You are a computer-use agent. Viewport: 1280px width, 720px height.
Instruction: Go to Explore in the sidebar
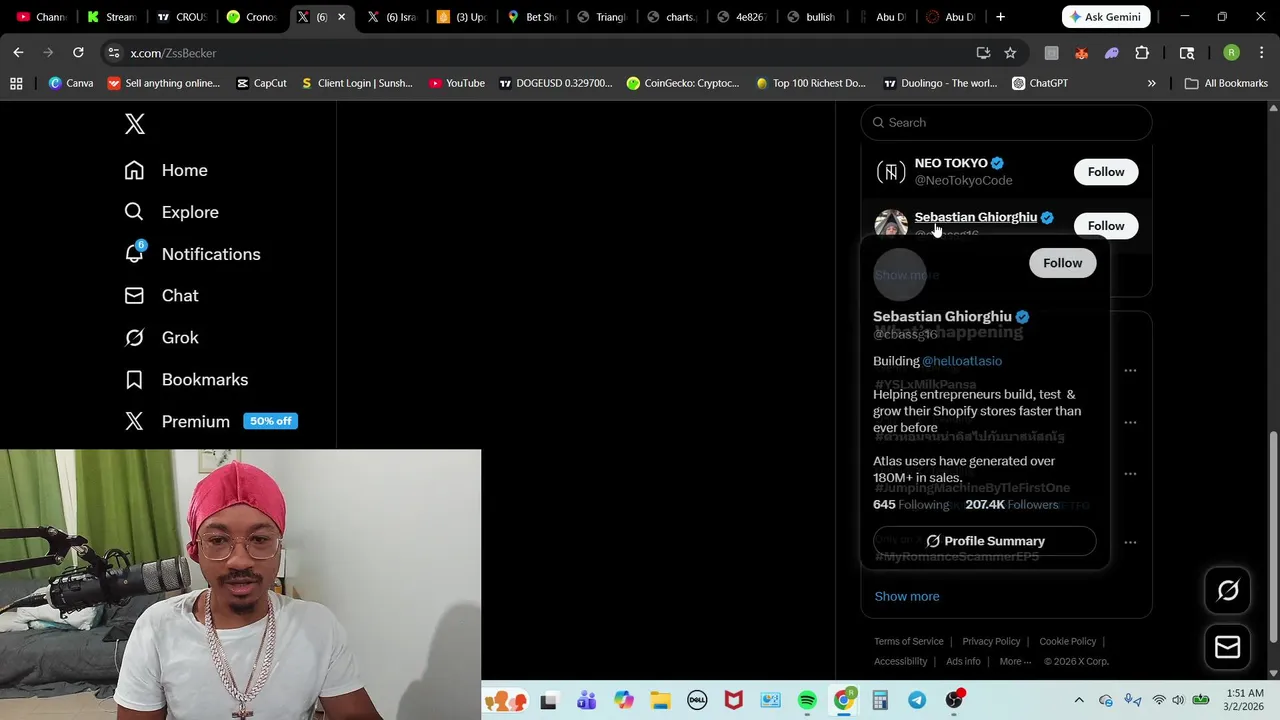(x=171, y=212)
